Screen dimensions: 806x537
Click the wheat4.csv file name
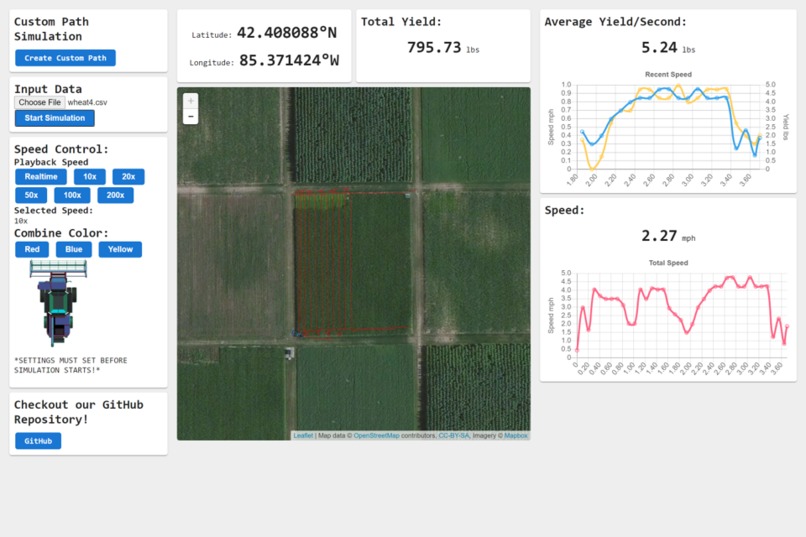pyautogui.click(x=87, y=102)
